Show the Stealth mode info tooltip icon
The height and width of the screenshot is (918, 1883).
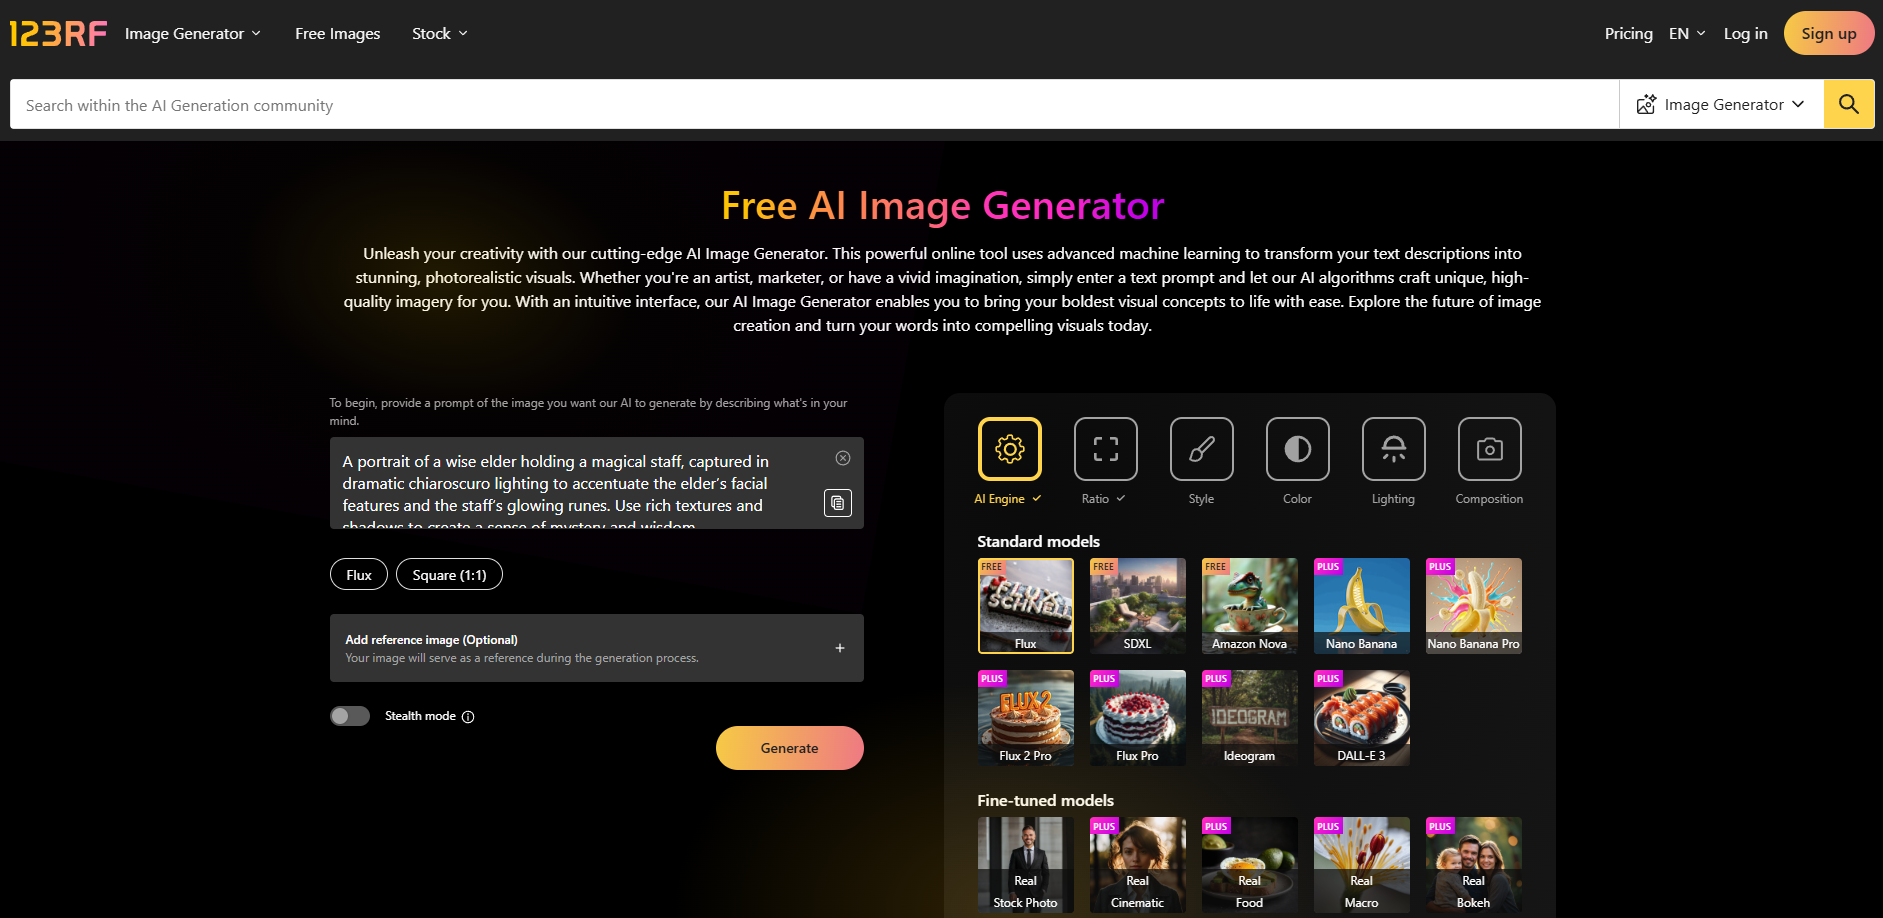[468, 717]
